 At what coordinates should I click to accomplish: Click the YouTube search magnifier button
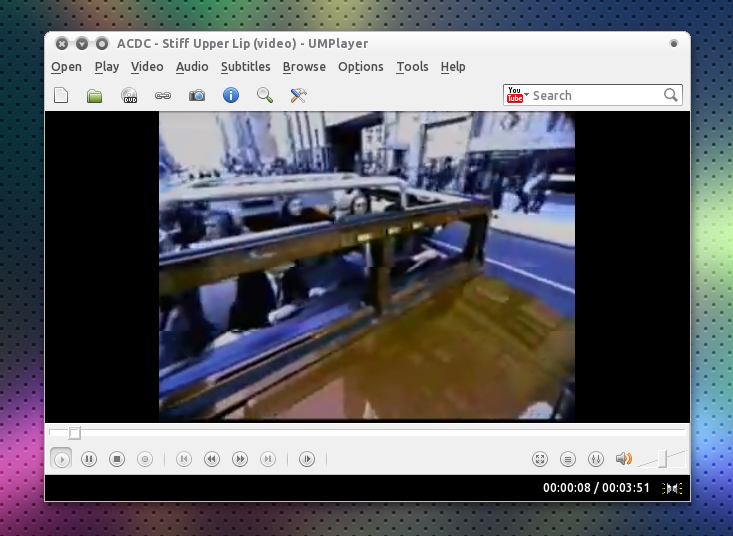(x=671, y=95)
